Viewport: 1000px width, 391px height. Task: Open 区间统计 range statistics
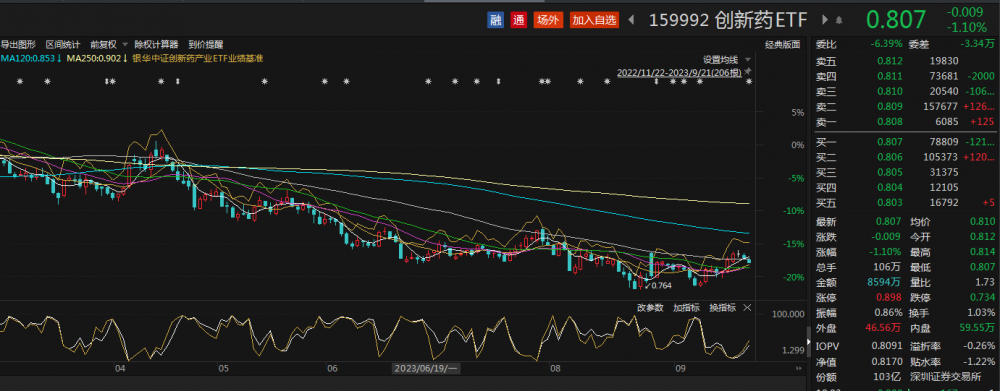[63, 45]
